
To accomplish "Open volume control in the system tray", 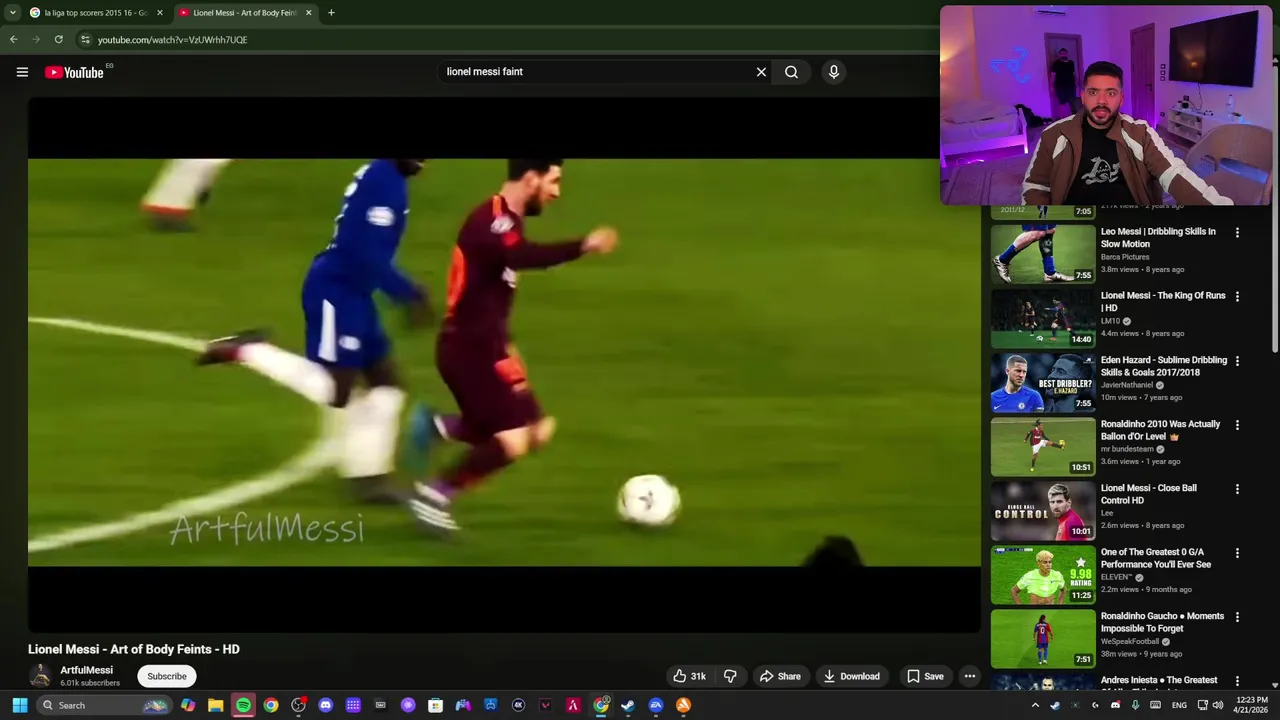I will click(1218, 705).
